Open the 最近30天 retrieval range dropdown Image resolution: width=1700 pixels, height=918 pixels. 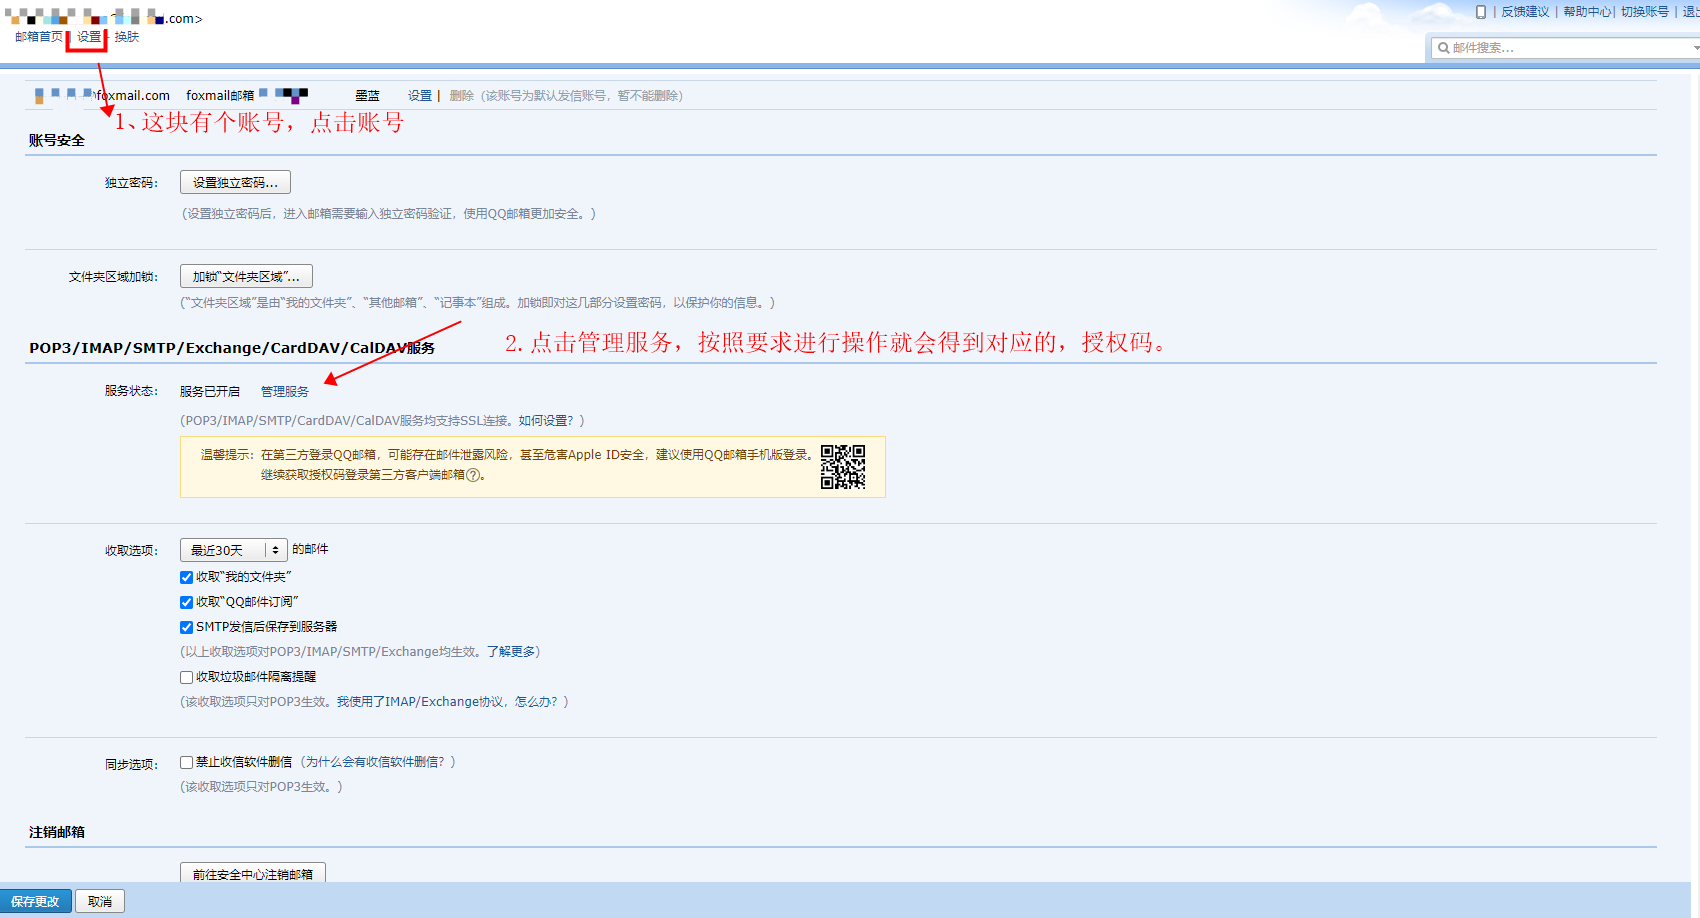click(x=233, y=550)
